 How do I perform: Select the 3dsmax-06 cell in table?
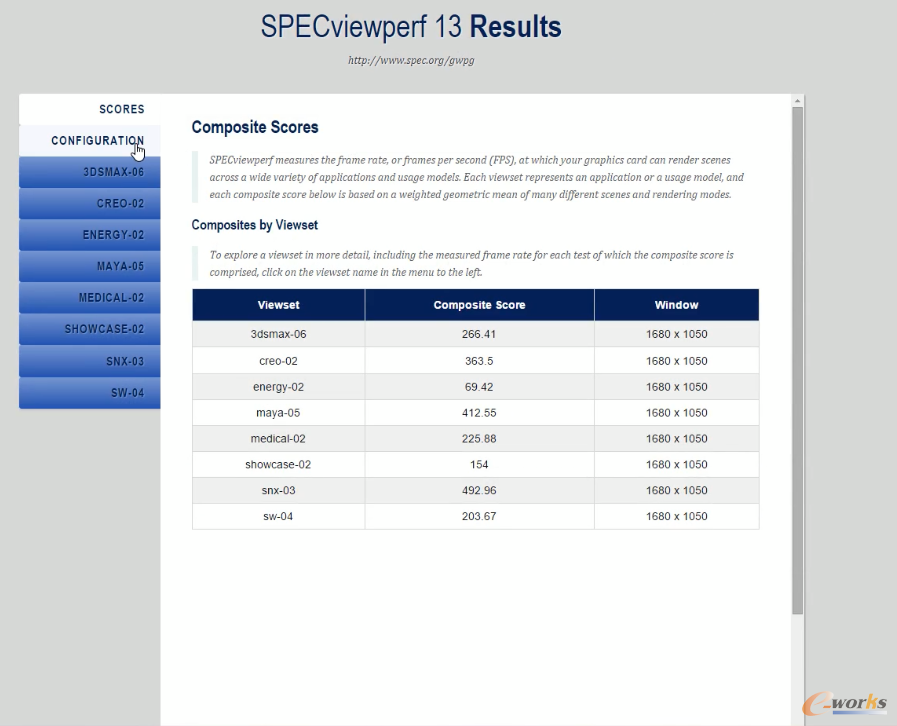279,334
